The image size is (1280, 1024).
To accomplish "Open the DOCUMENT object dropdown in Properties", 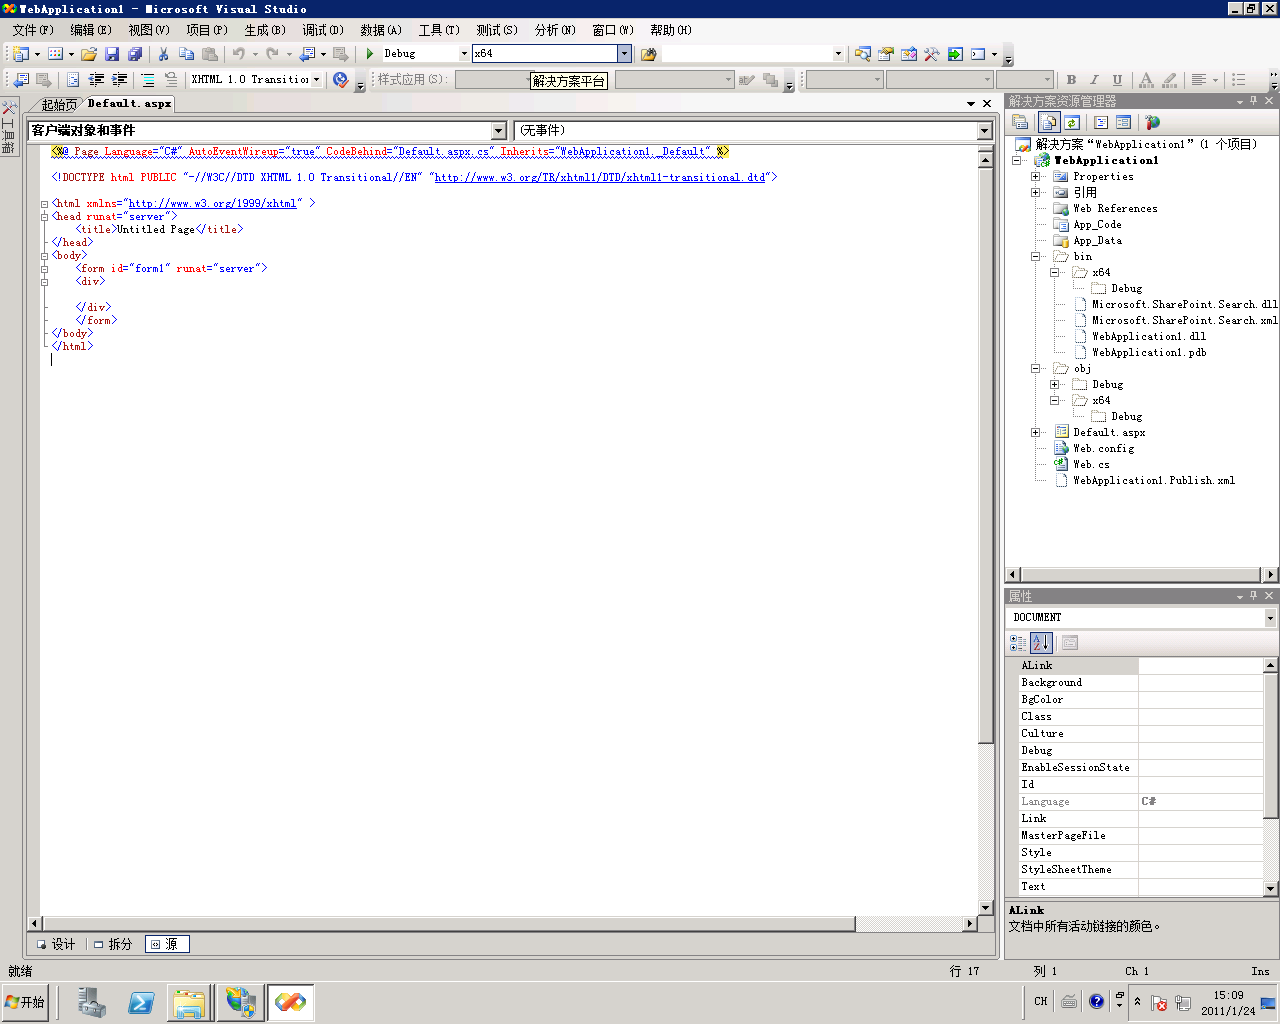I will 1270,618.
